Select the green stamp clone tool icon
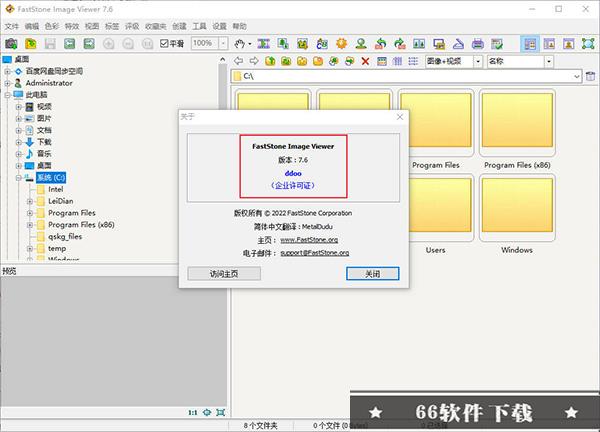The height and width of the screenshot is (432, 600). point(361,44)
